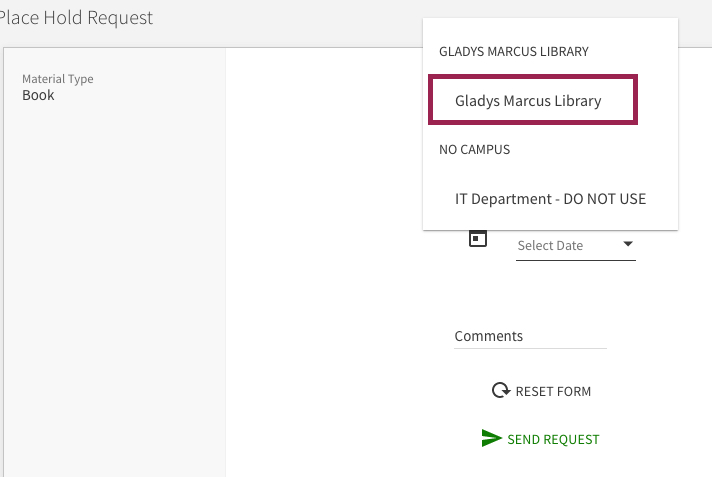
Task: Focus the Comments text field
Action: [530, 336]
